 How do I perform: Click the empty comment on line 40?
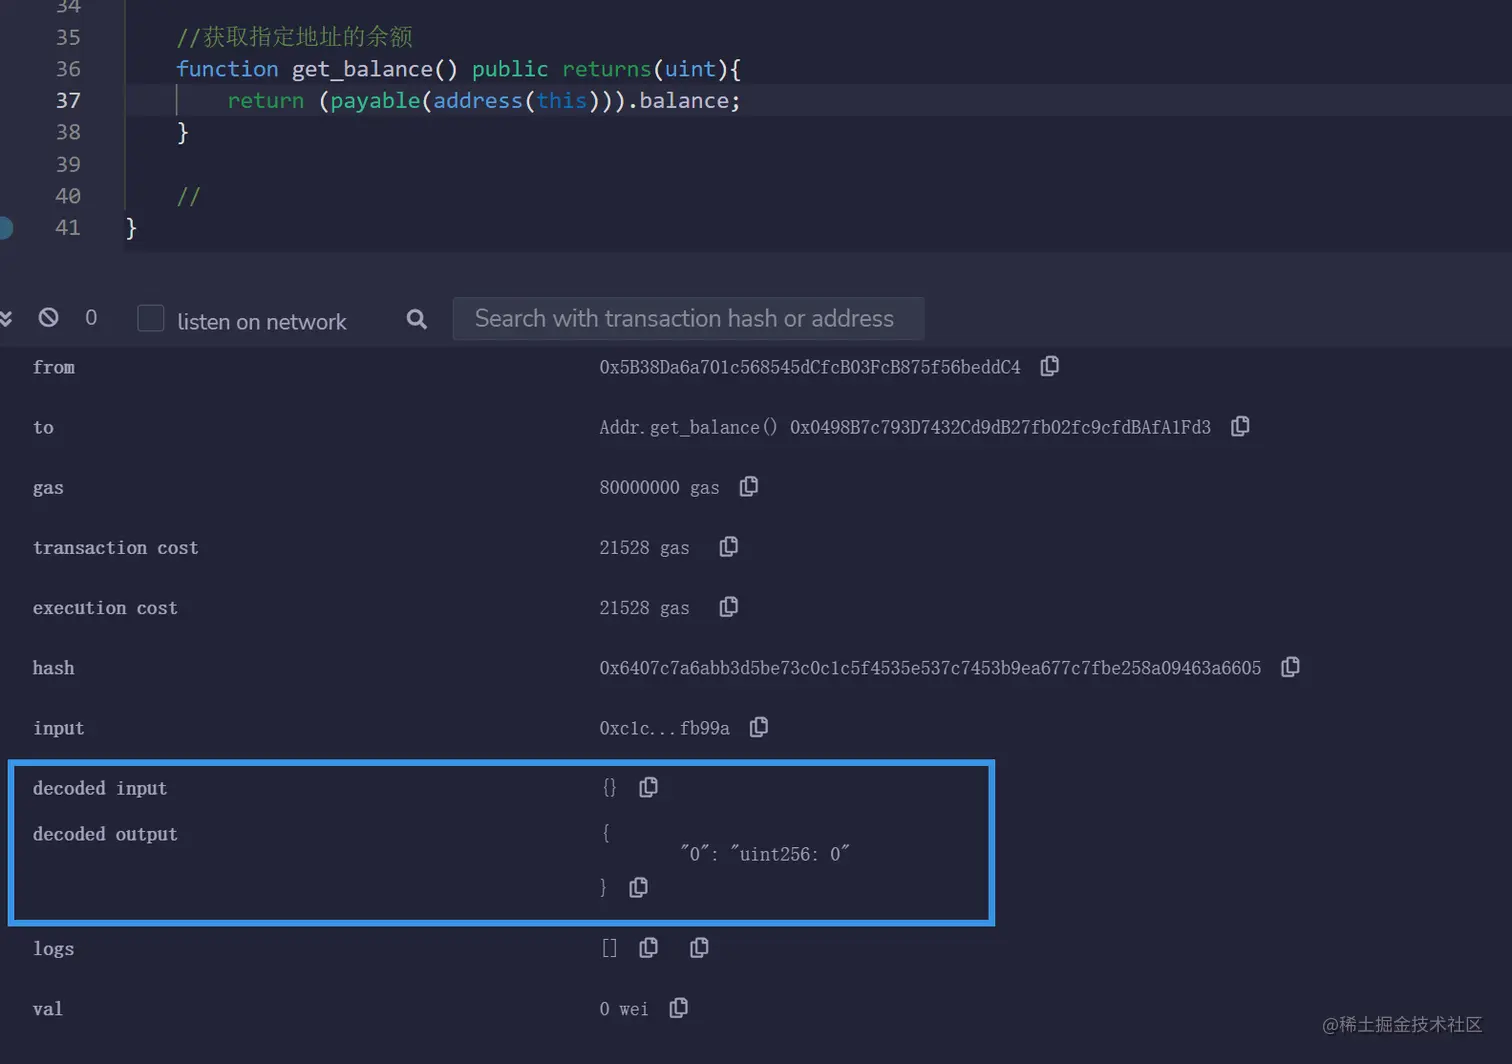(x=188, y=196)
